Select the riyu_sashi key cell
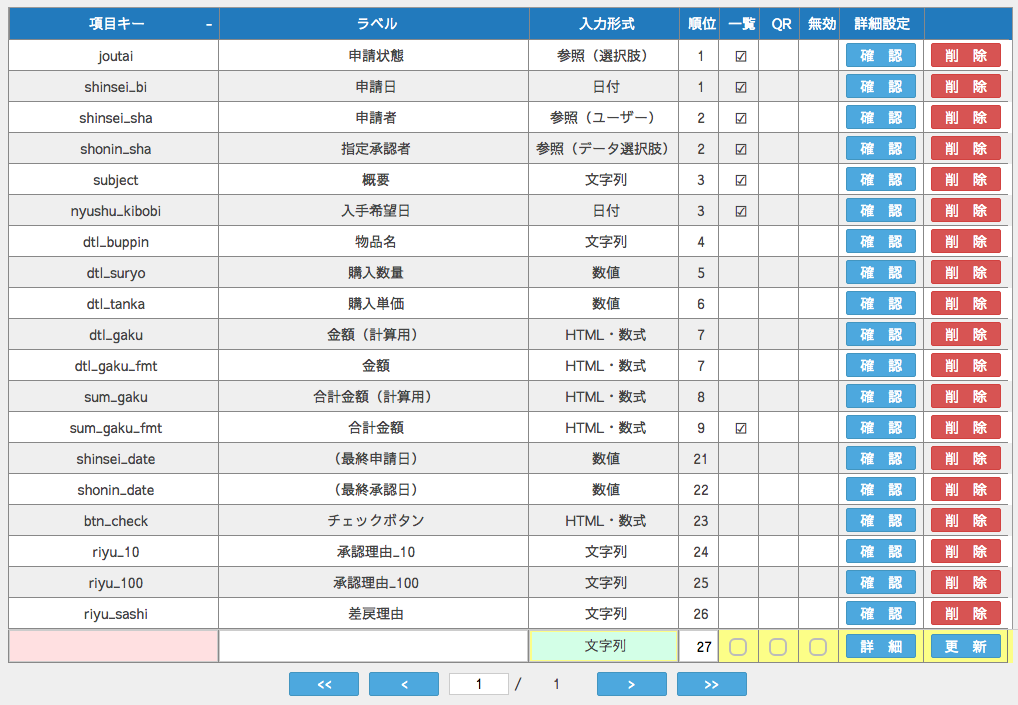 coord(114,613)
